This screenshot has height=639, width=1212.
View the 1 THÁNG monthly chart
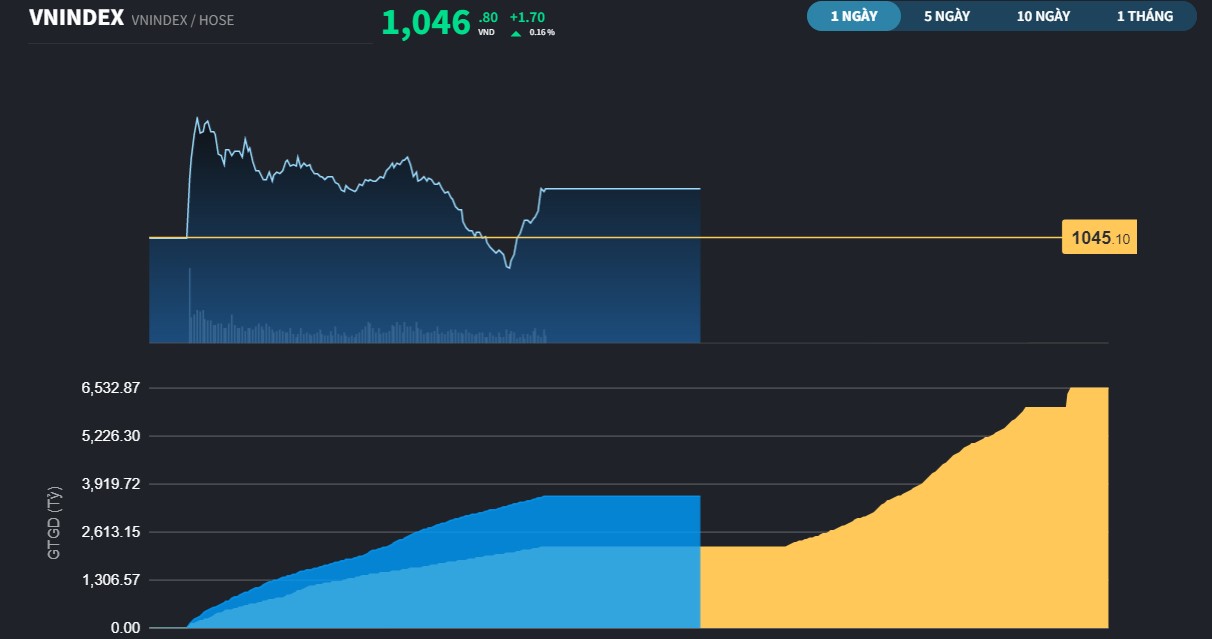1146,16
